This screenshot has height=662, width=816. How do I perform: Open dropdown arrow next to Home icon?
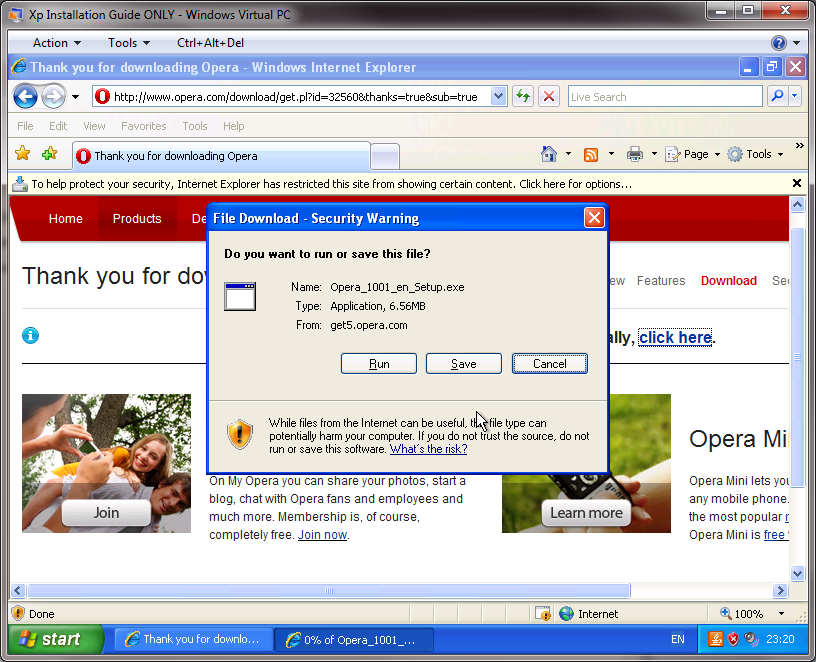point(568,154)
